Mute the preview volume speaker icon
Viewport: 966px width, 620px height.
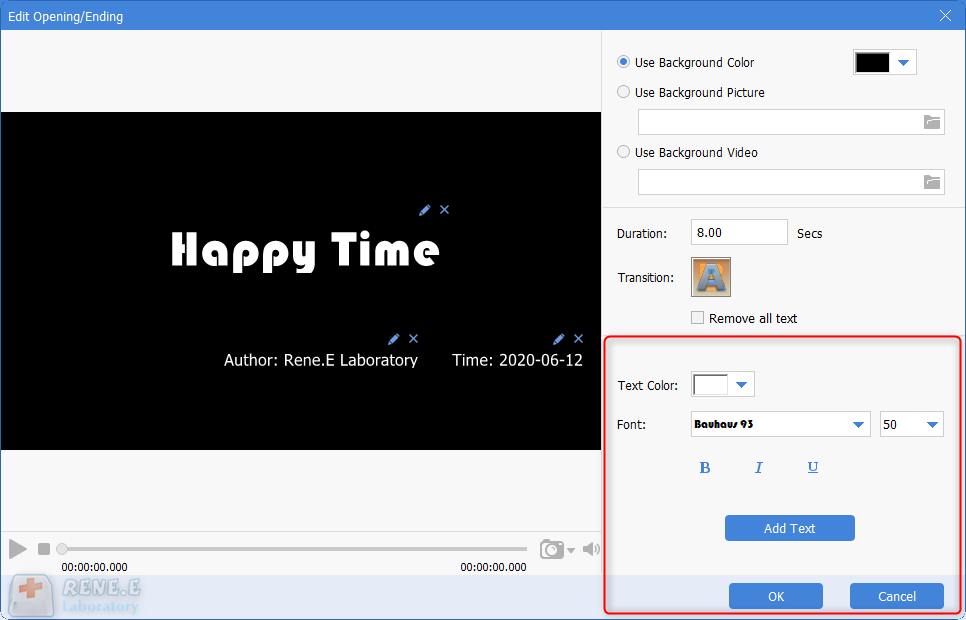click(591, 549)
